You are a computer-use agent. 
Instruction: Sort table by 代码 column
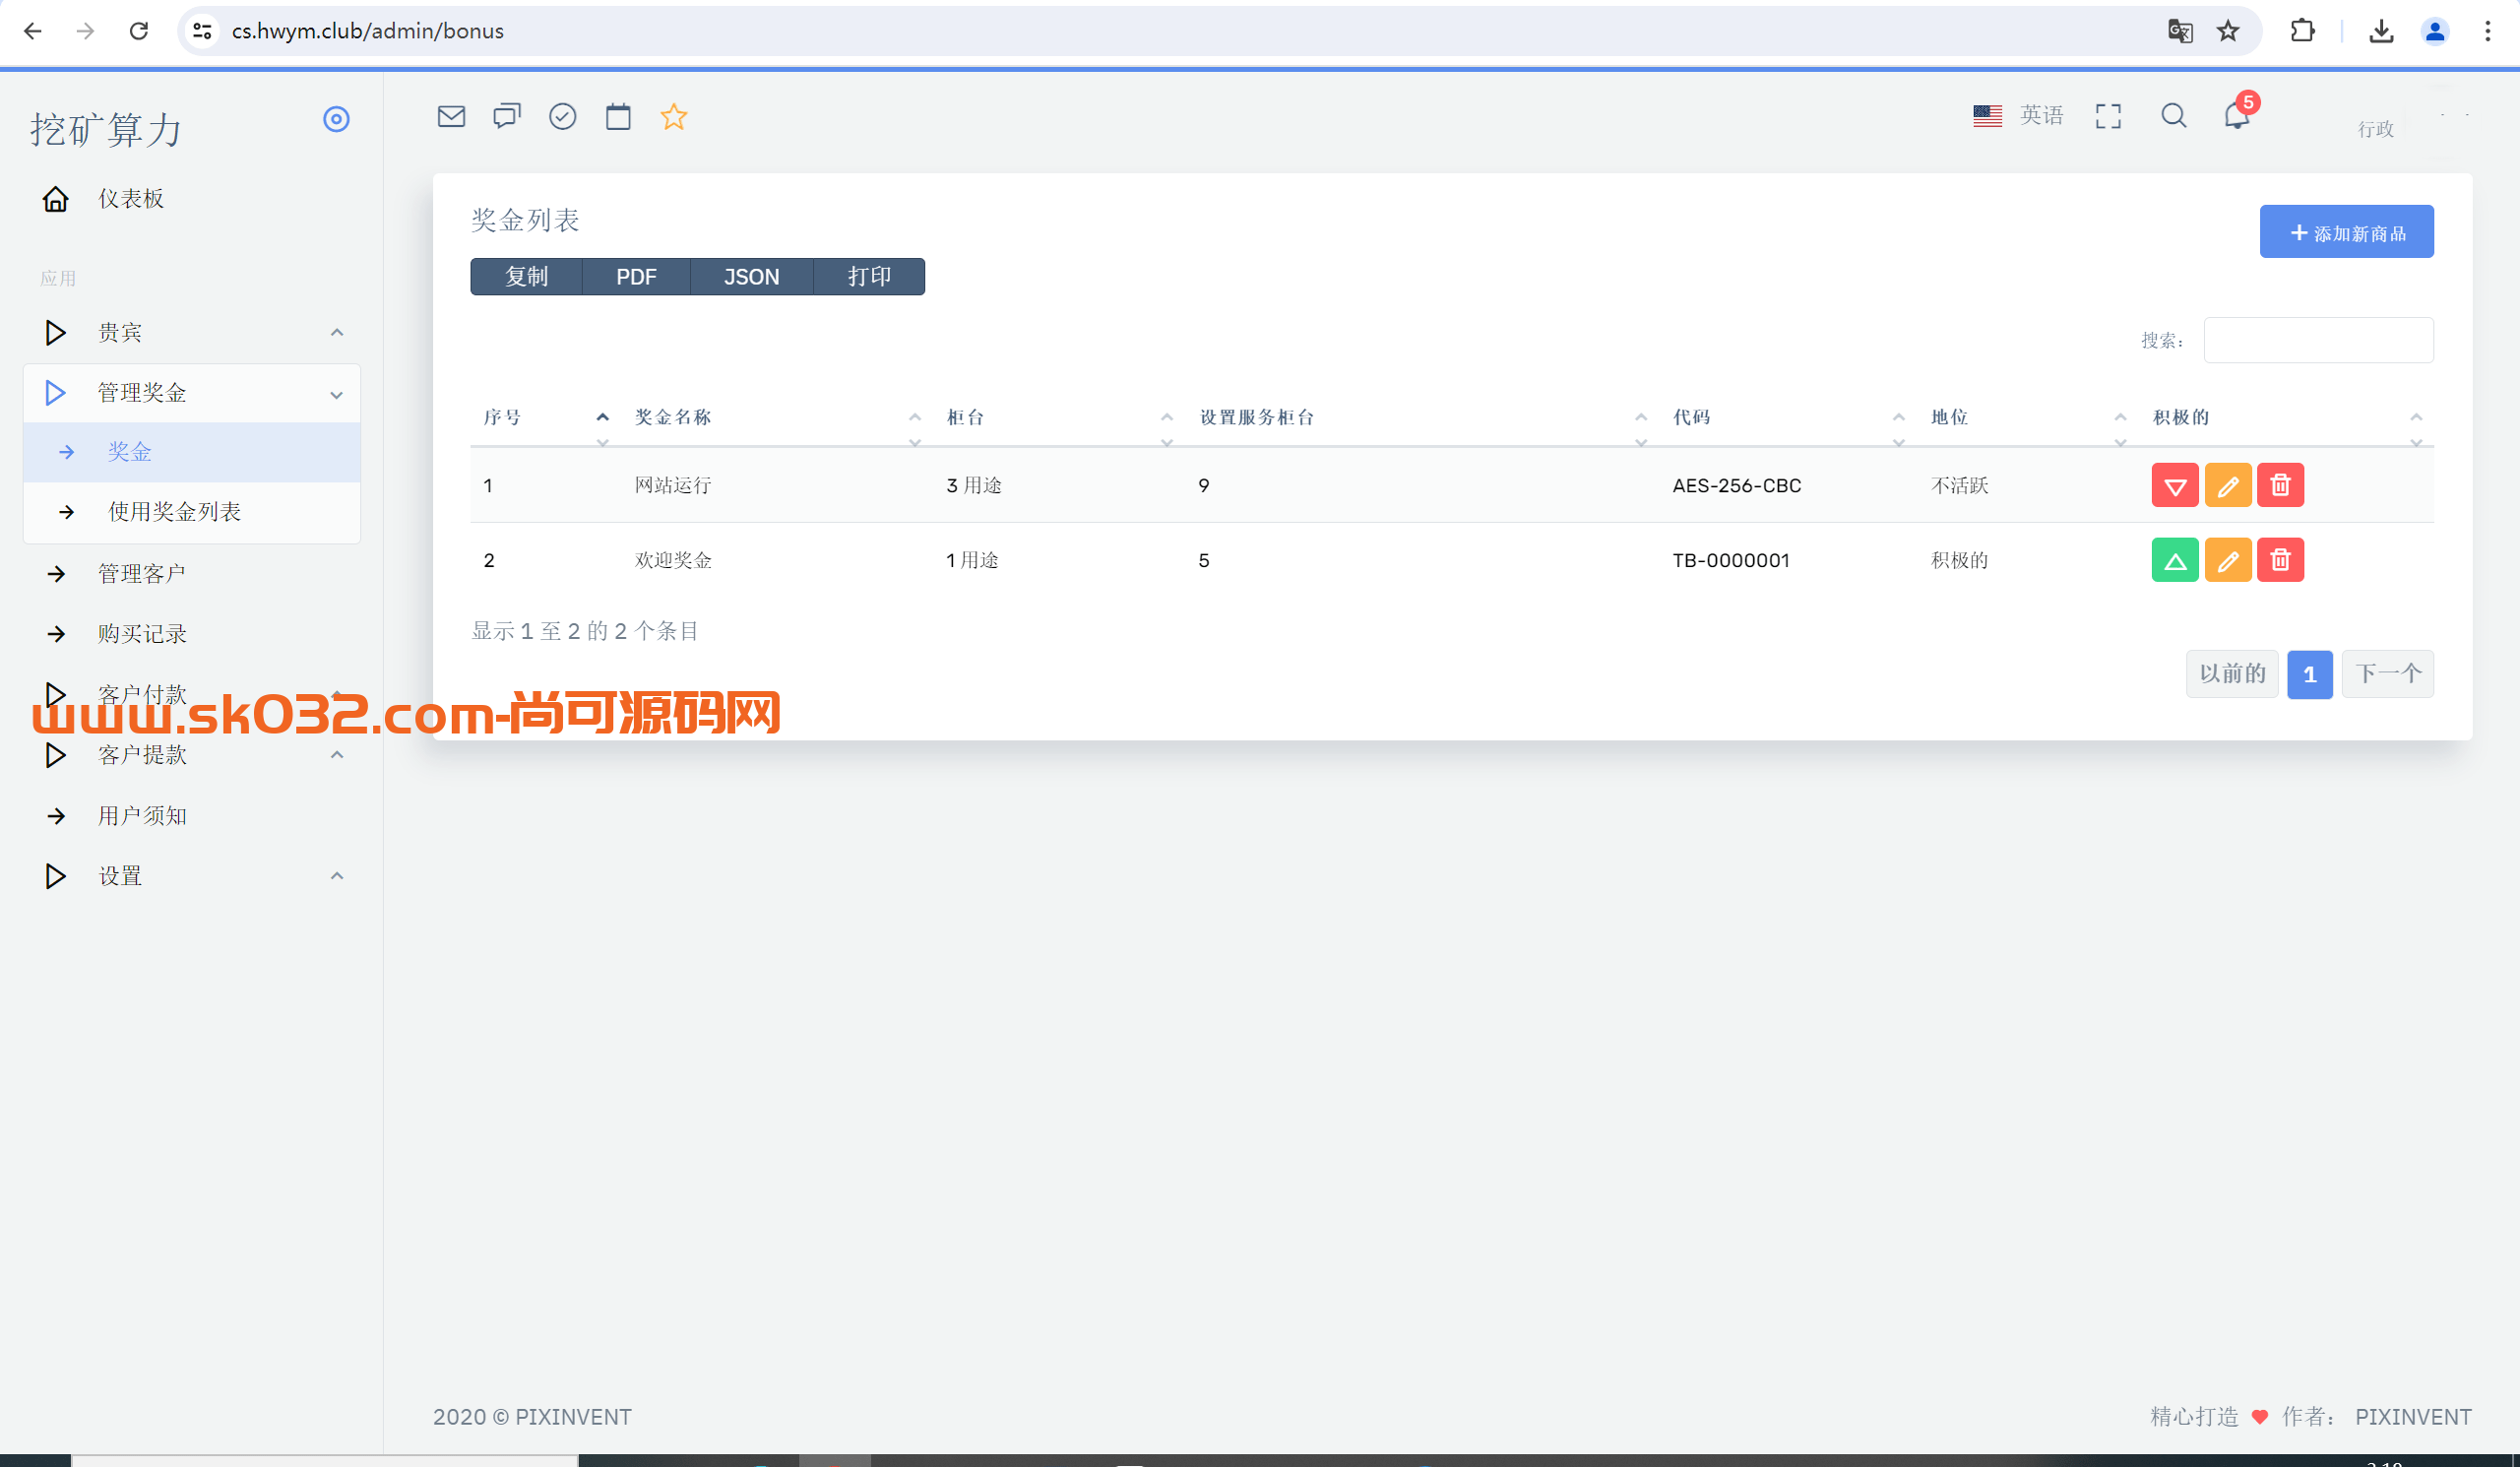[1789, 418]
